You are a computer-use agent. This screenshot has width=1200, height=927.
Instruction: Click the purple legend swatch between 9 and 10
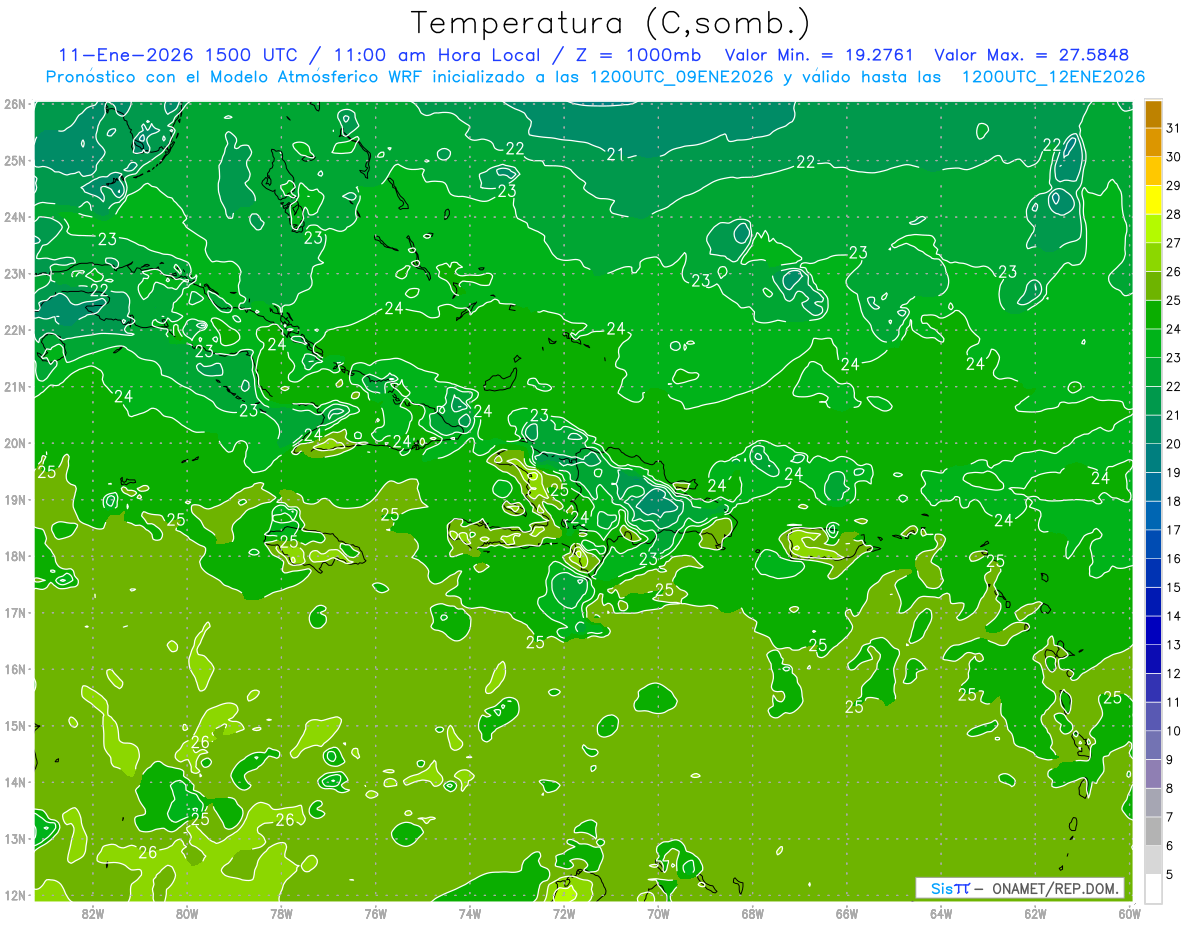coord(1153,745)
